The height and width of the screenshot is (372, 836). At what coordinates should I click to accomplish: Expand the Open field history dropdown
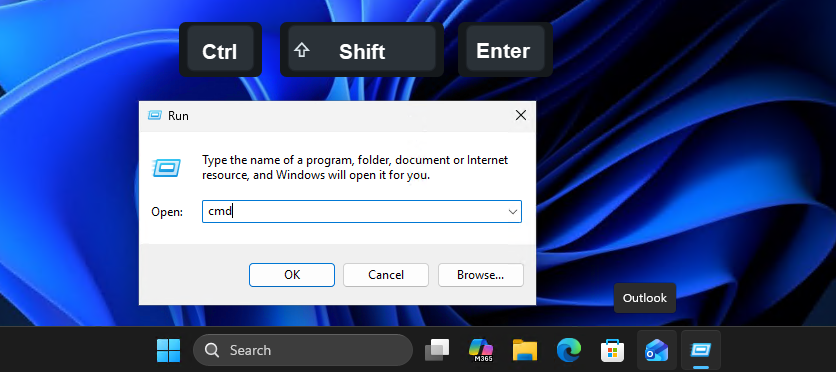(x=513, y=212)
